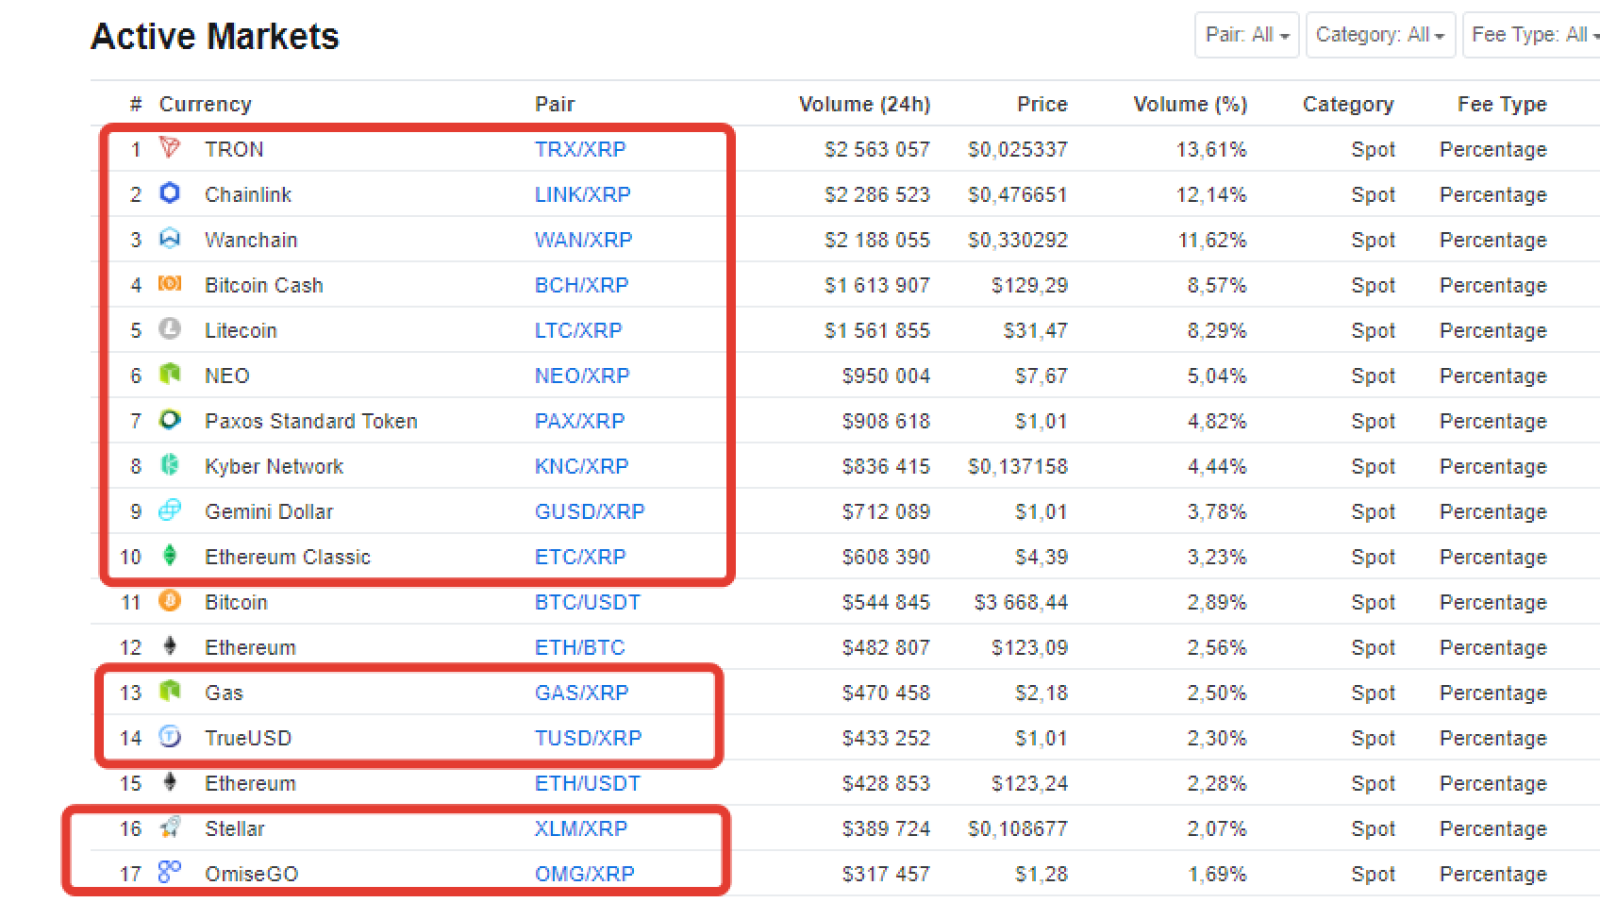Click the TRON coin icon
The height and width of the screenshot is (900, 1600).
(170, 148)
